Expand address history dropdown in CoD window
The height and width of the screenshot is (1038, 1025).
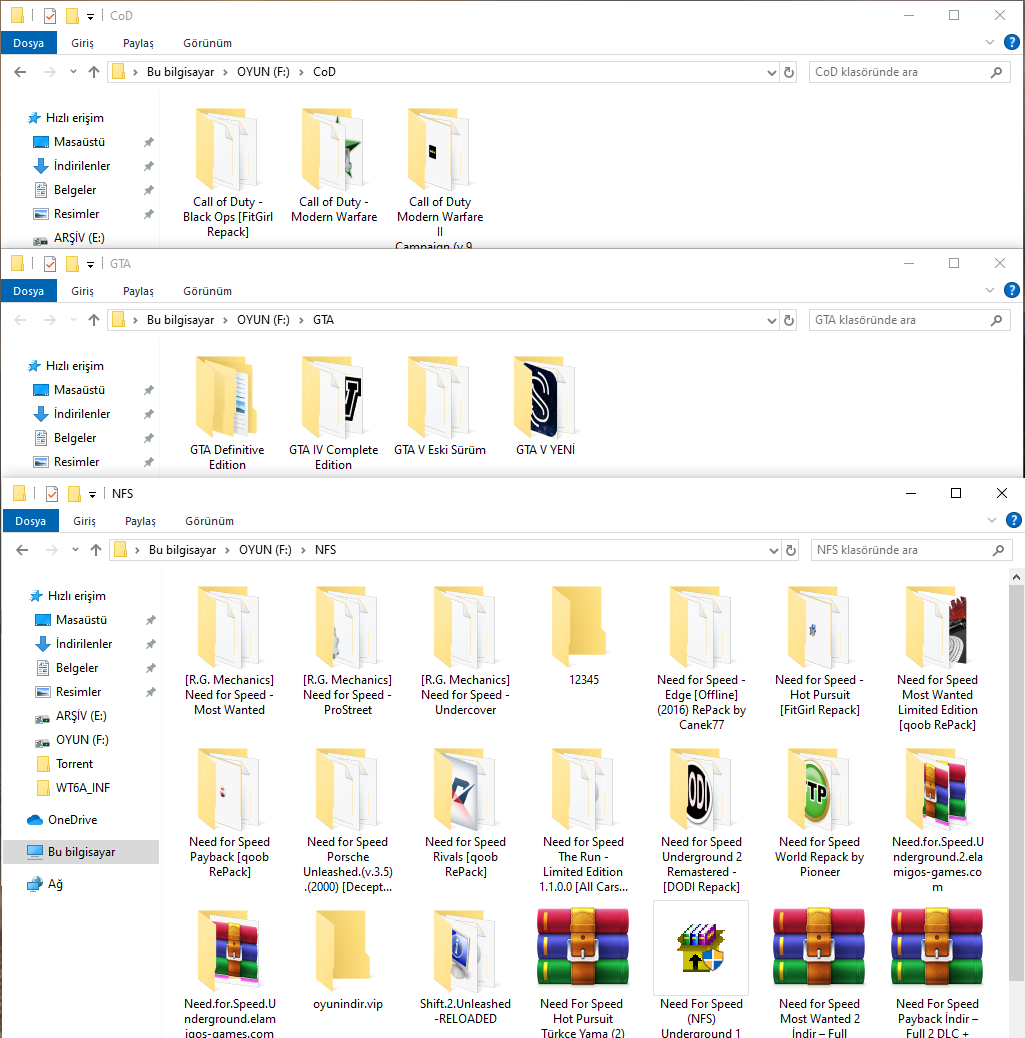[x=771, y=73]
